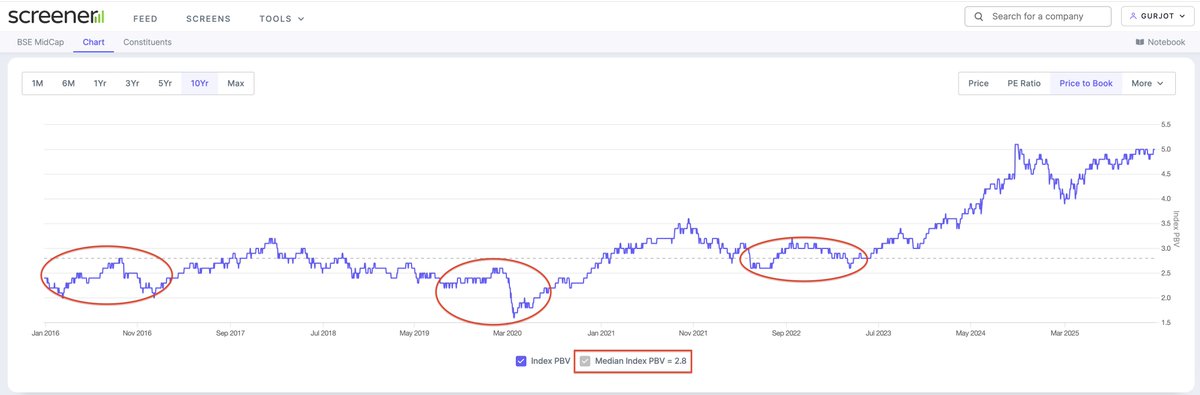This screenshot has width=1200, height=395.
Task: Set chart range to 3Yr
Action: point(132,83)
